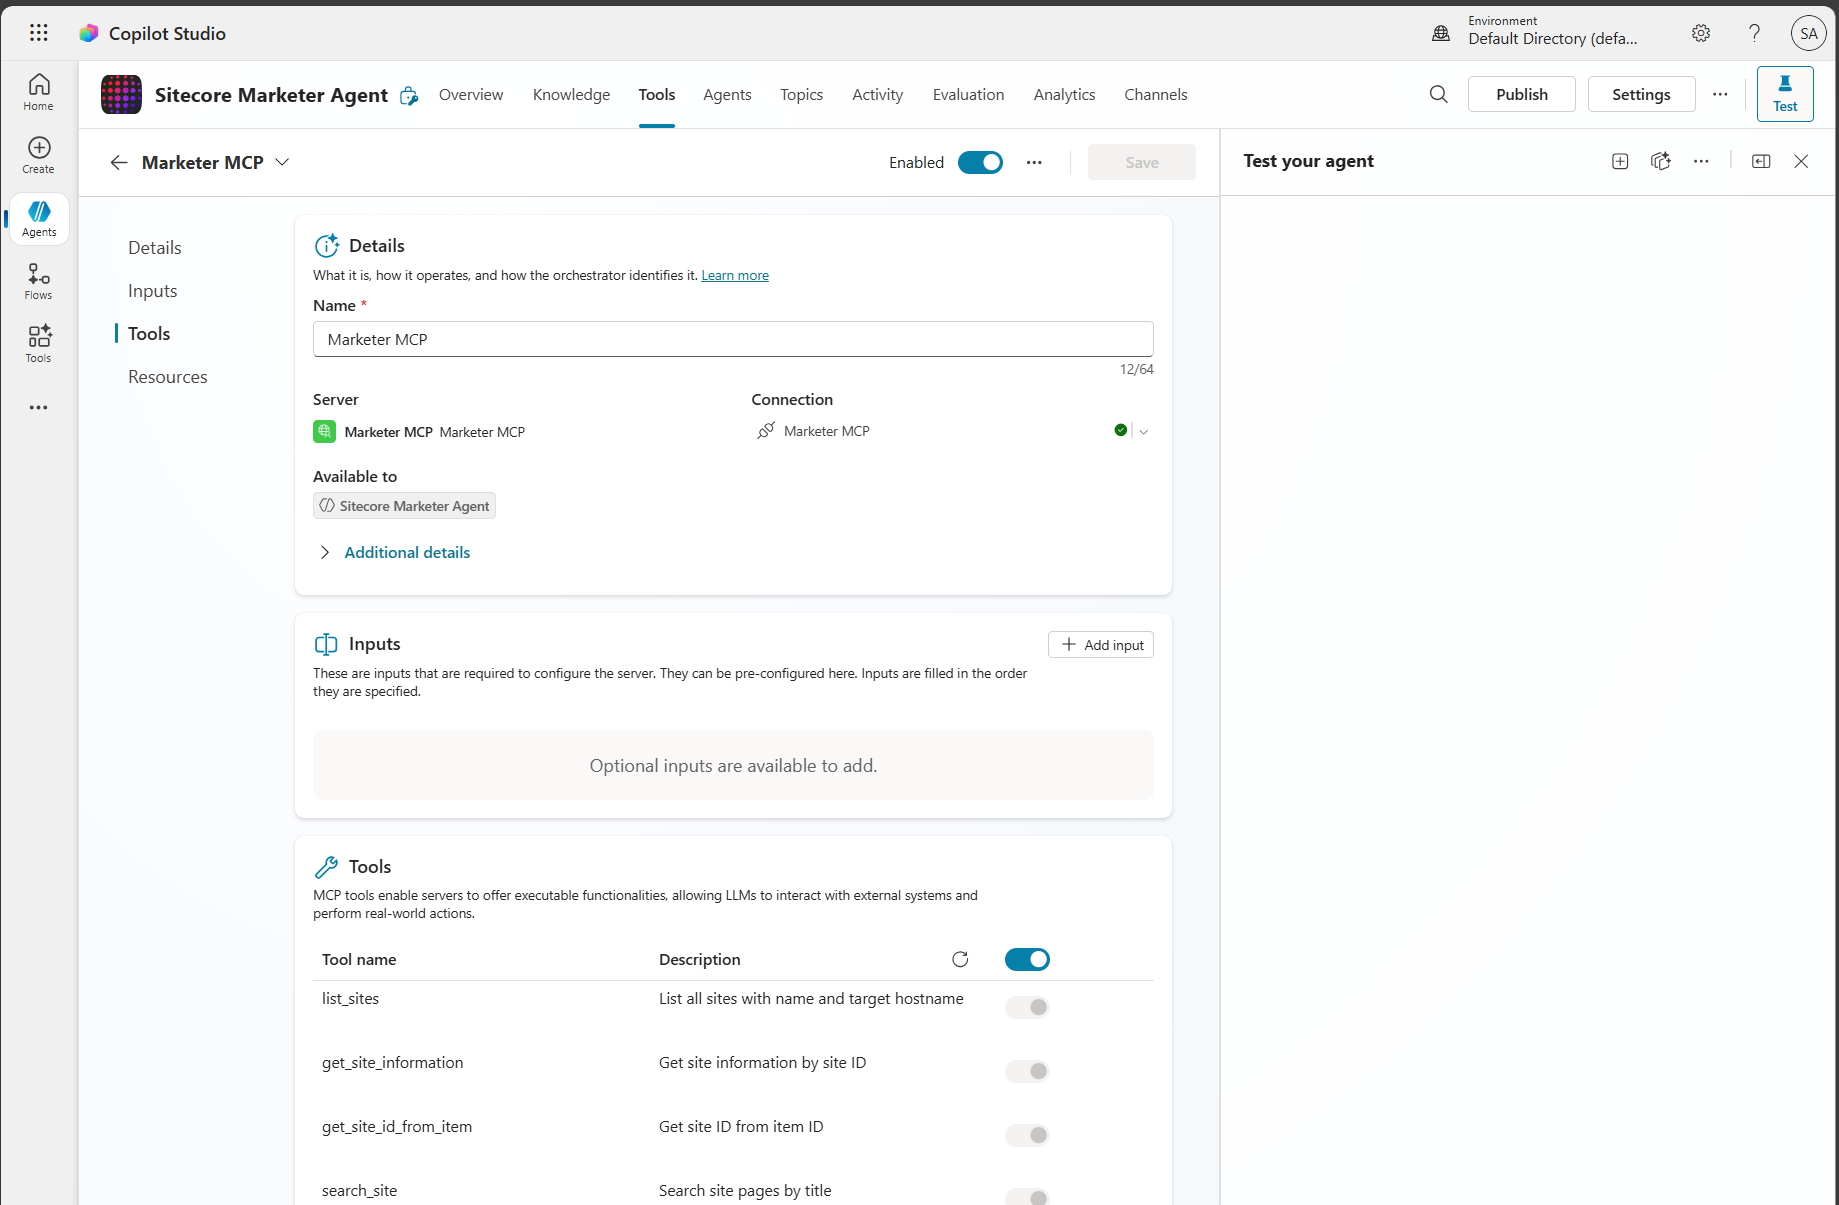Click the Add input button

pyautogui.click(x=1101, y=645)
